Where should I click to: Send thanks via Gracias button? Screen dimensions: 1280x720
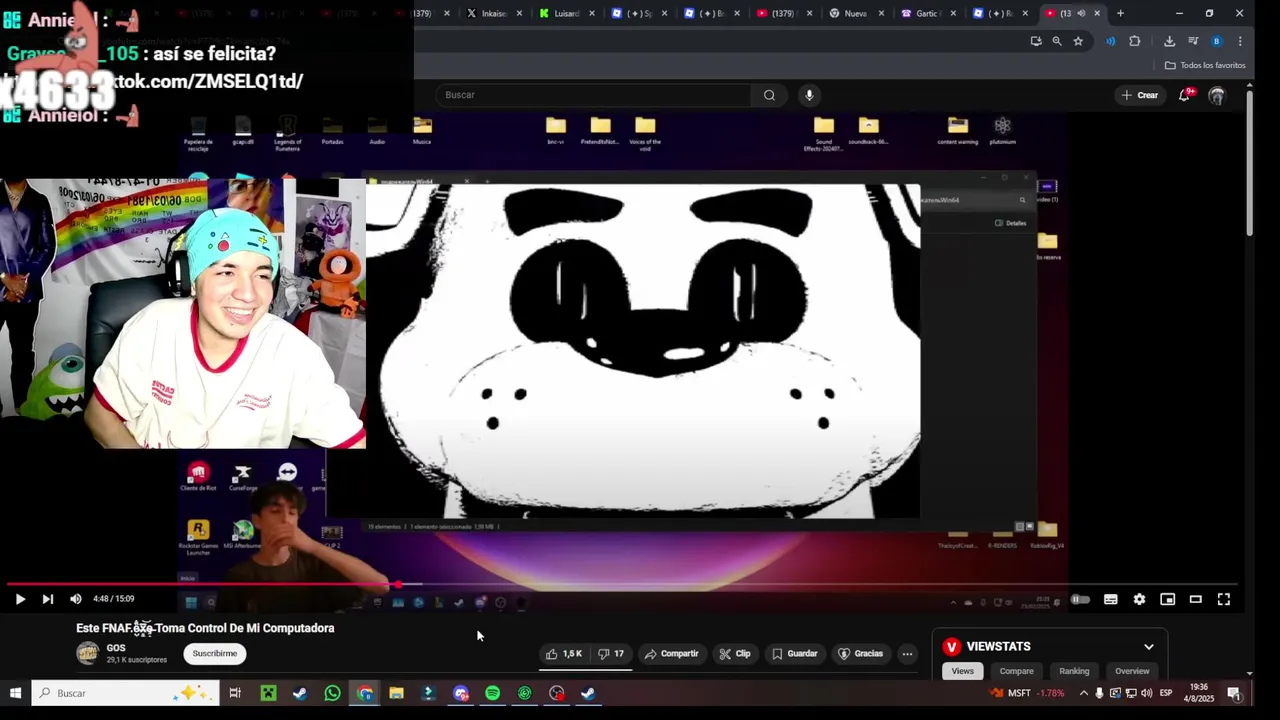pos(860,654)
